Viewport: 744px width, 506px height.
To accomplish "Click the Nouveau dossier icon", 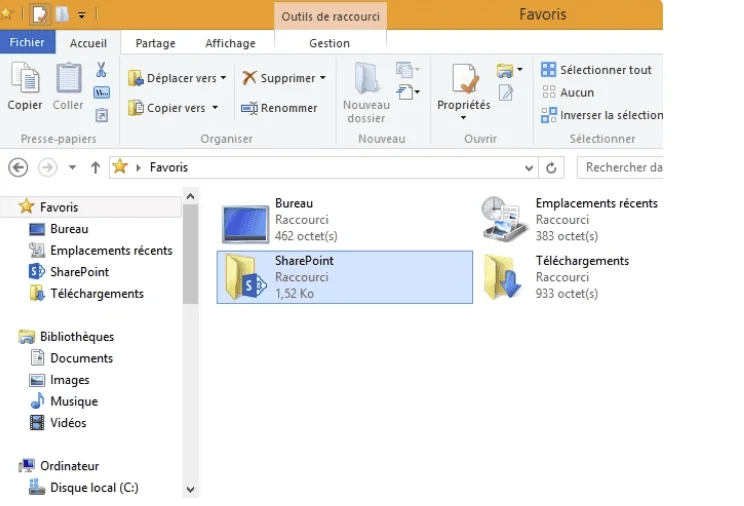I will 366,78.
